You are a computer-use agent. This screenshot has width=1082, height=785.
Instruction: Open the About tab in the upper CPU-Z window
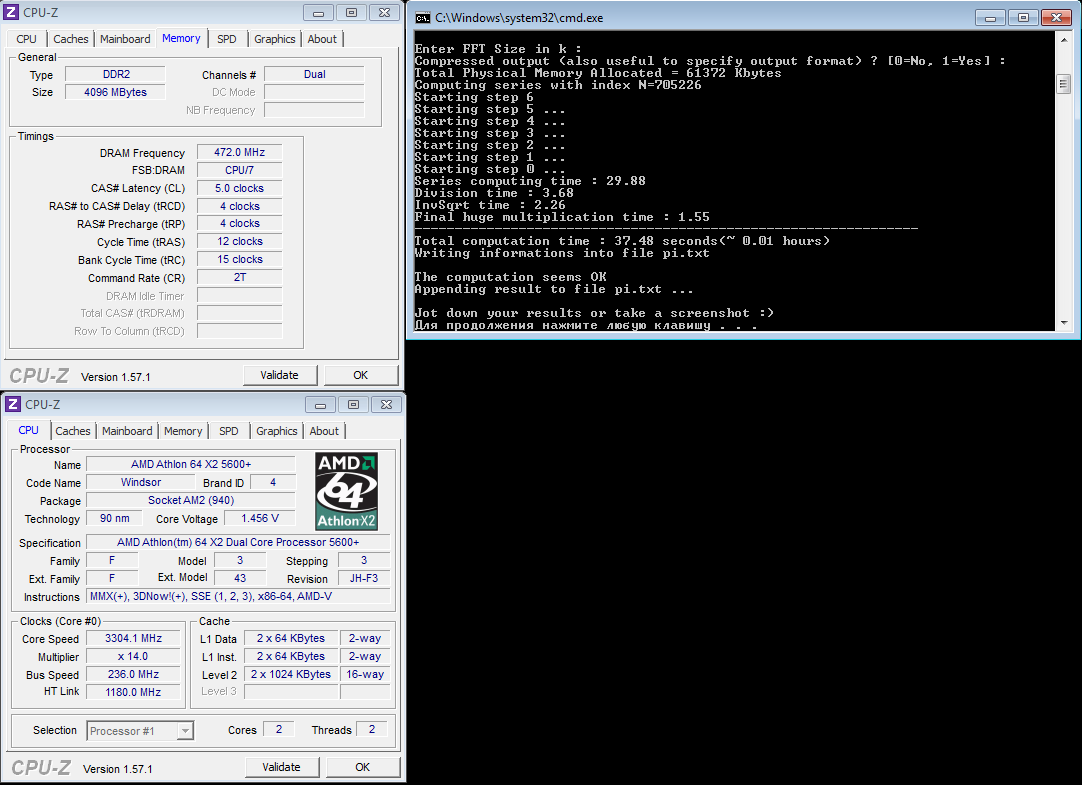[322, 39]
